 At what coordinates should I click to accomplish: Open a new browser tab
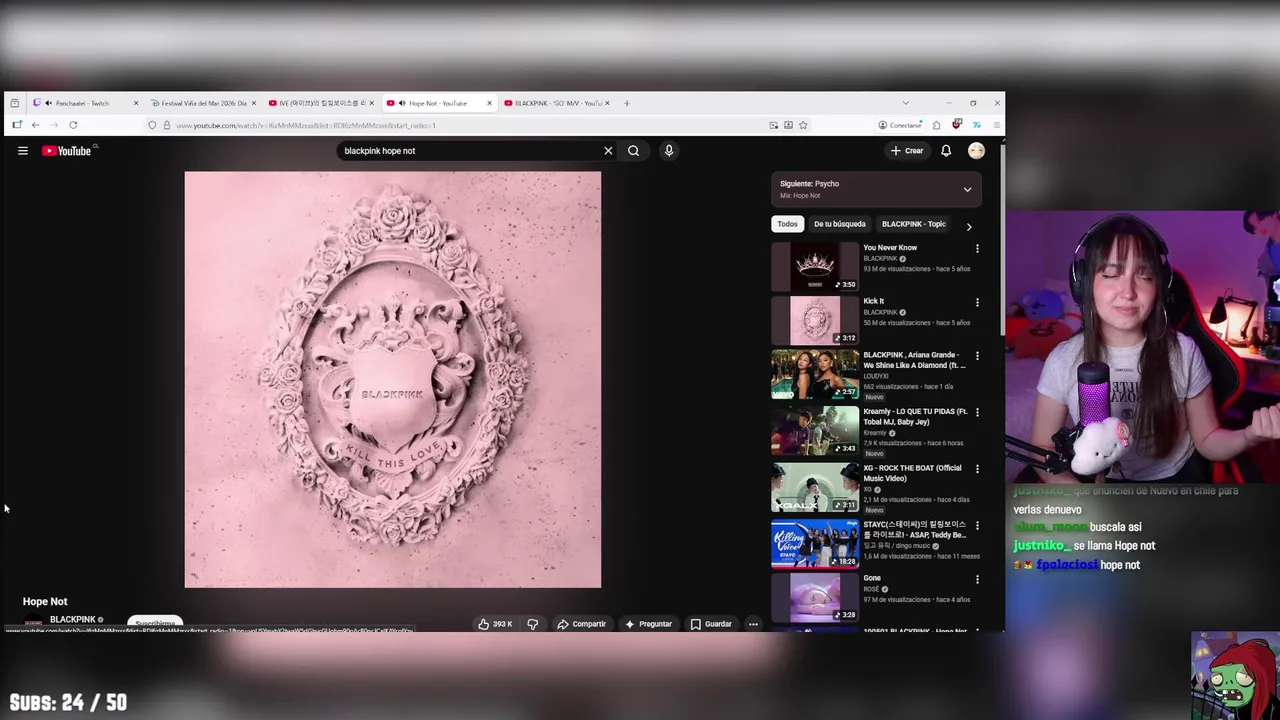coord(627,103)
